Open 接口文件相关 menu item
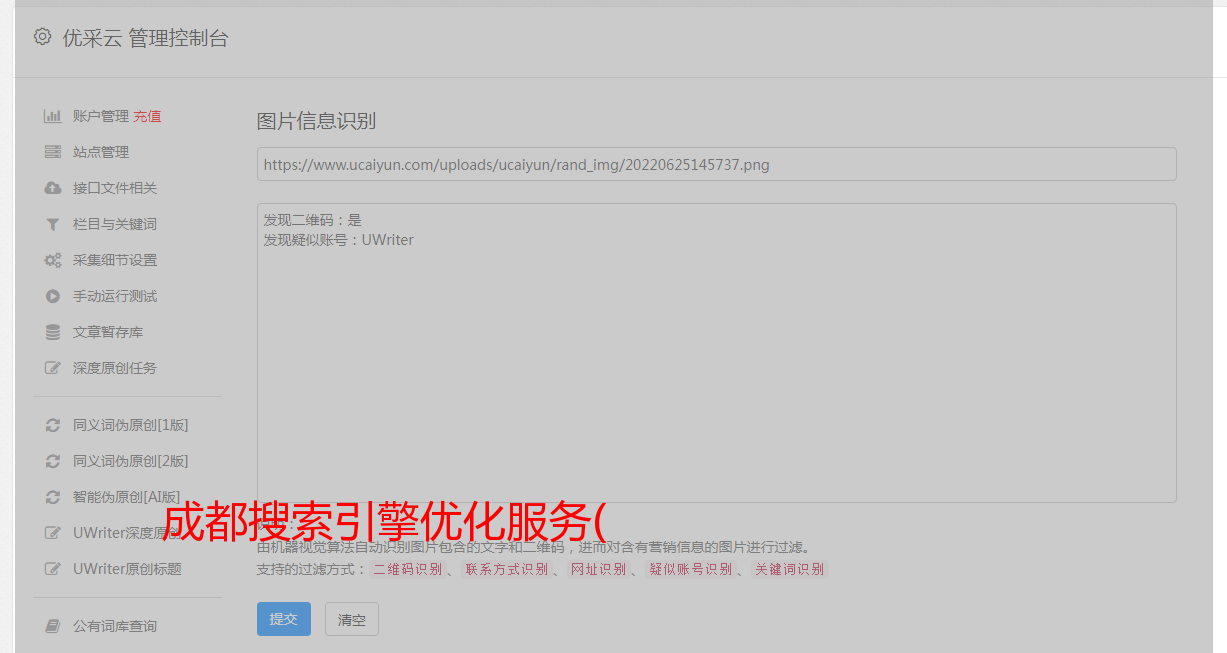Image resolution: width=1227 pixels, height=653 pixels. click(x=115, y=188)
